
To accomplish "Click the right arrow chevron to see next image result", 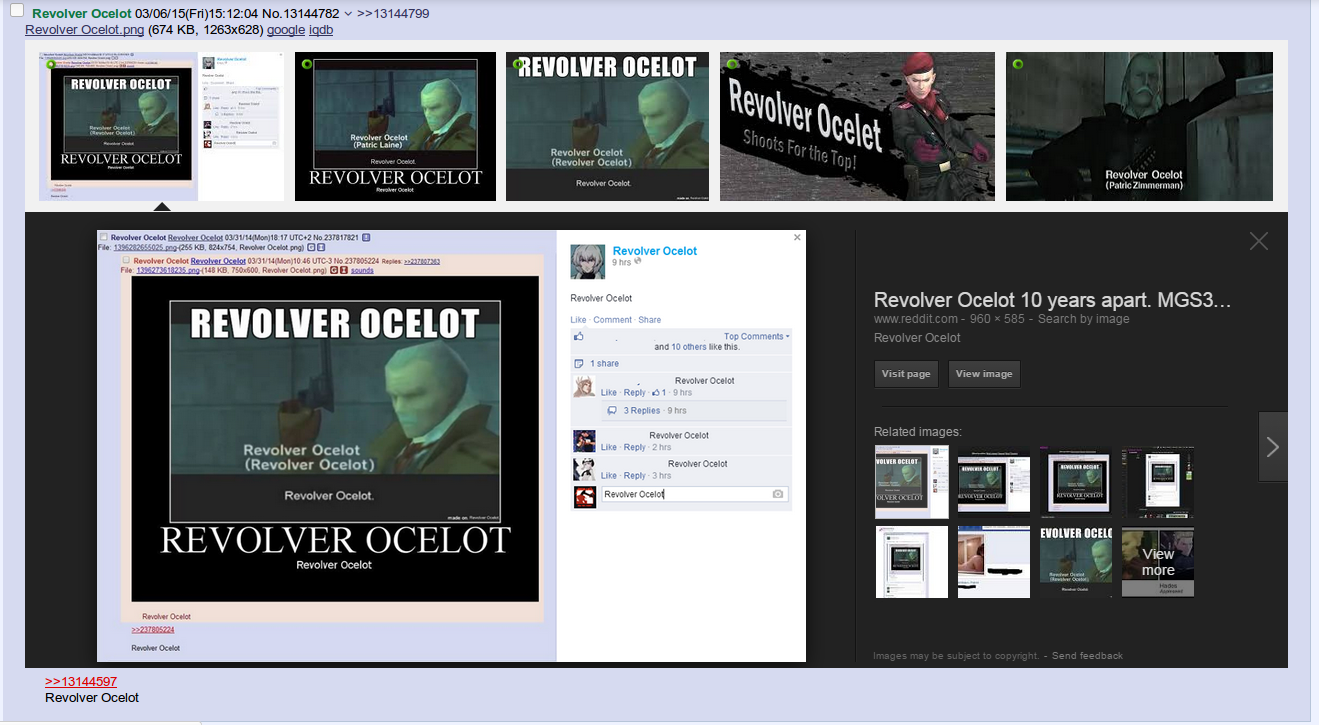I will click(1273, 446).
